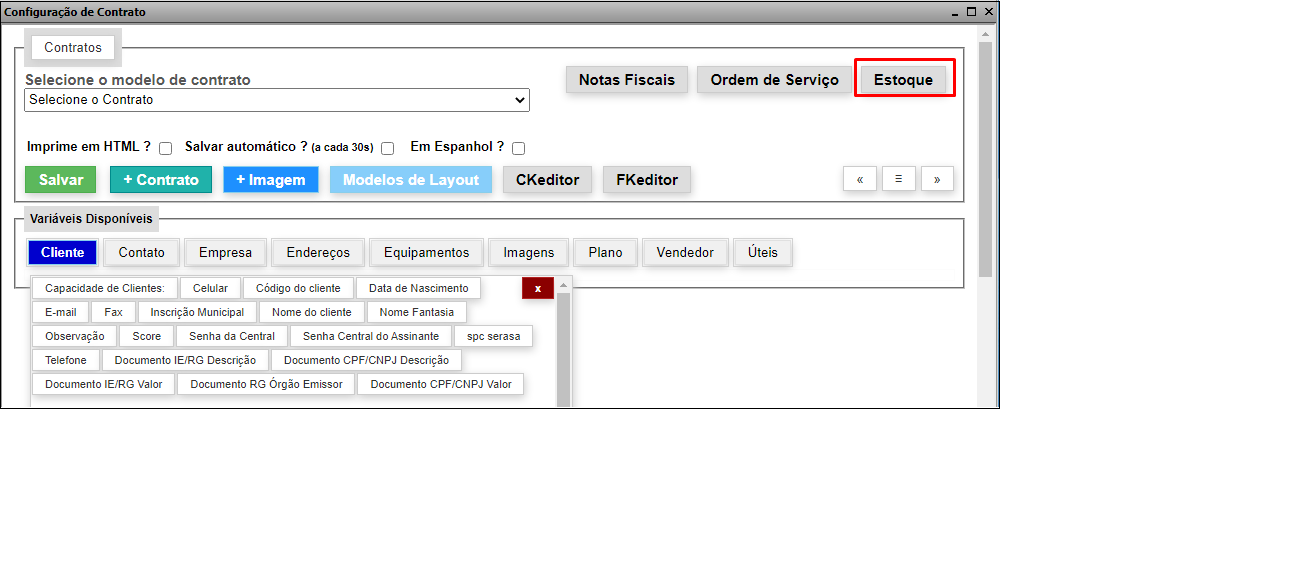The height and width of the screenshot is (575, 1295).
Task: Enable Imprime em HTML checkbox
Action: (166, 148)
